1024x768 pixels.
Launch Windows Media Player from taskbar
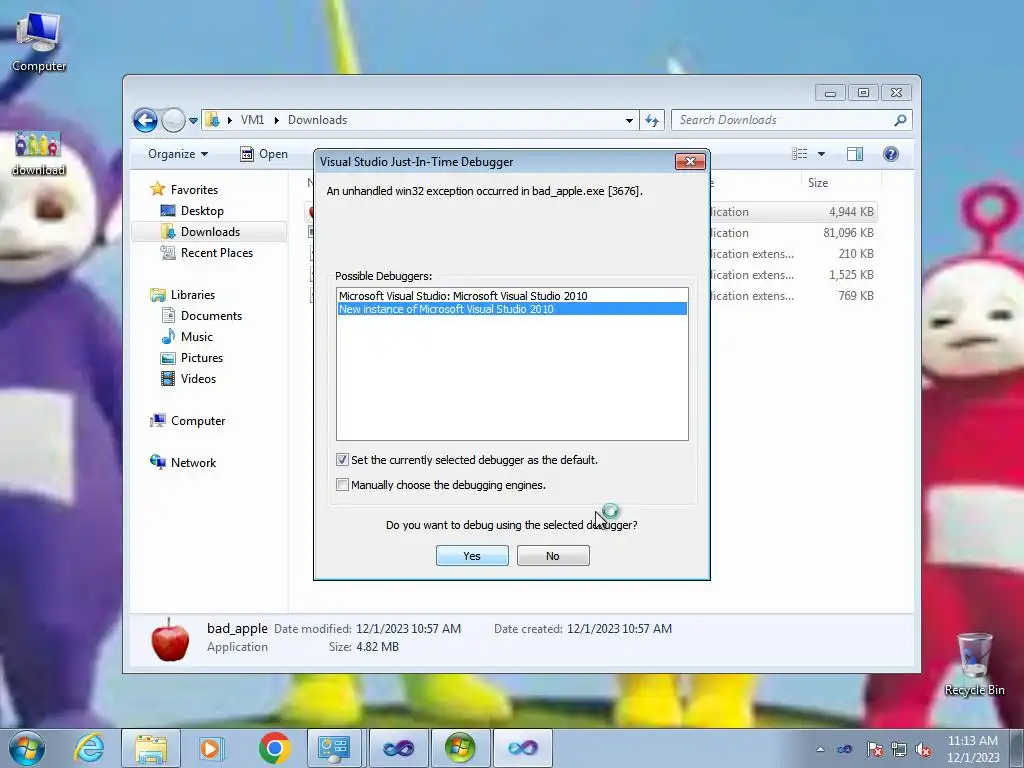(x=212, y=748)
